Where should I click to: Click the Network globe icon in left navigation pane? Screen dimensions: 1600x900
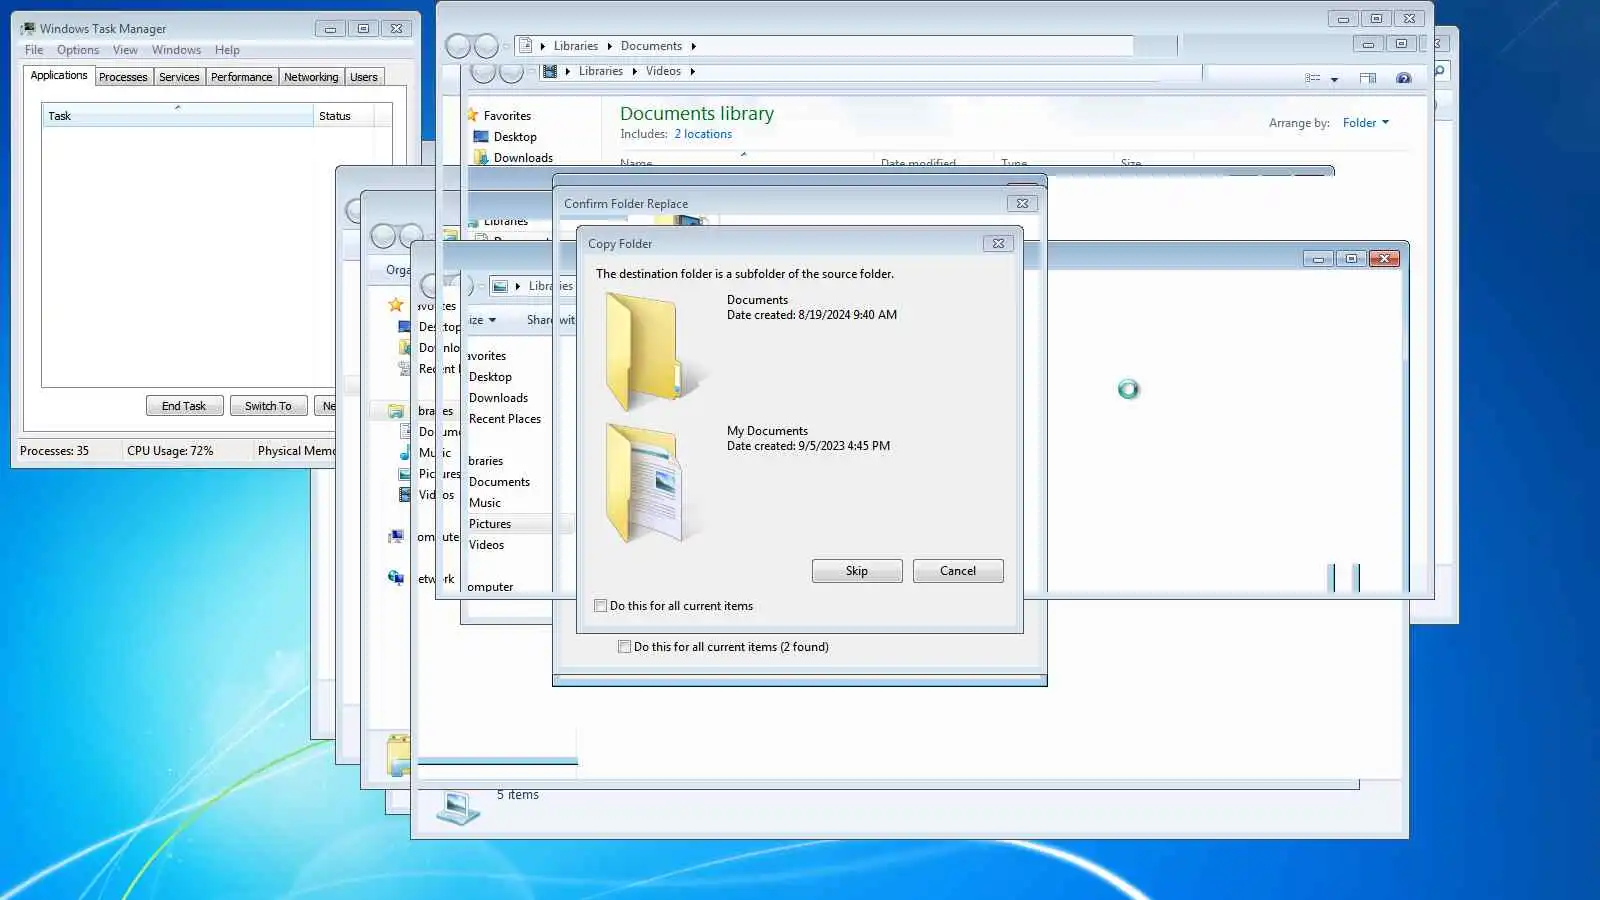pos(396,578)
